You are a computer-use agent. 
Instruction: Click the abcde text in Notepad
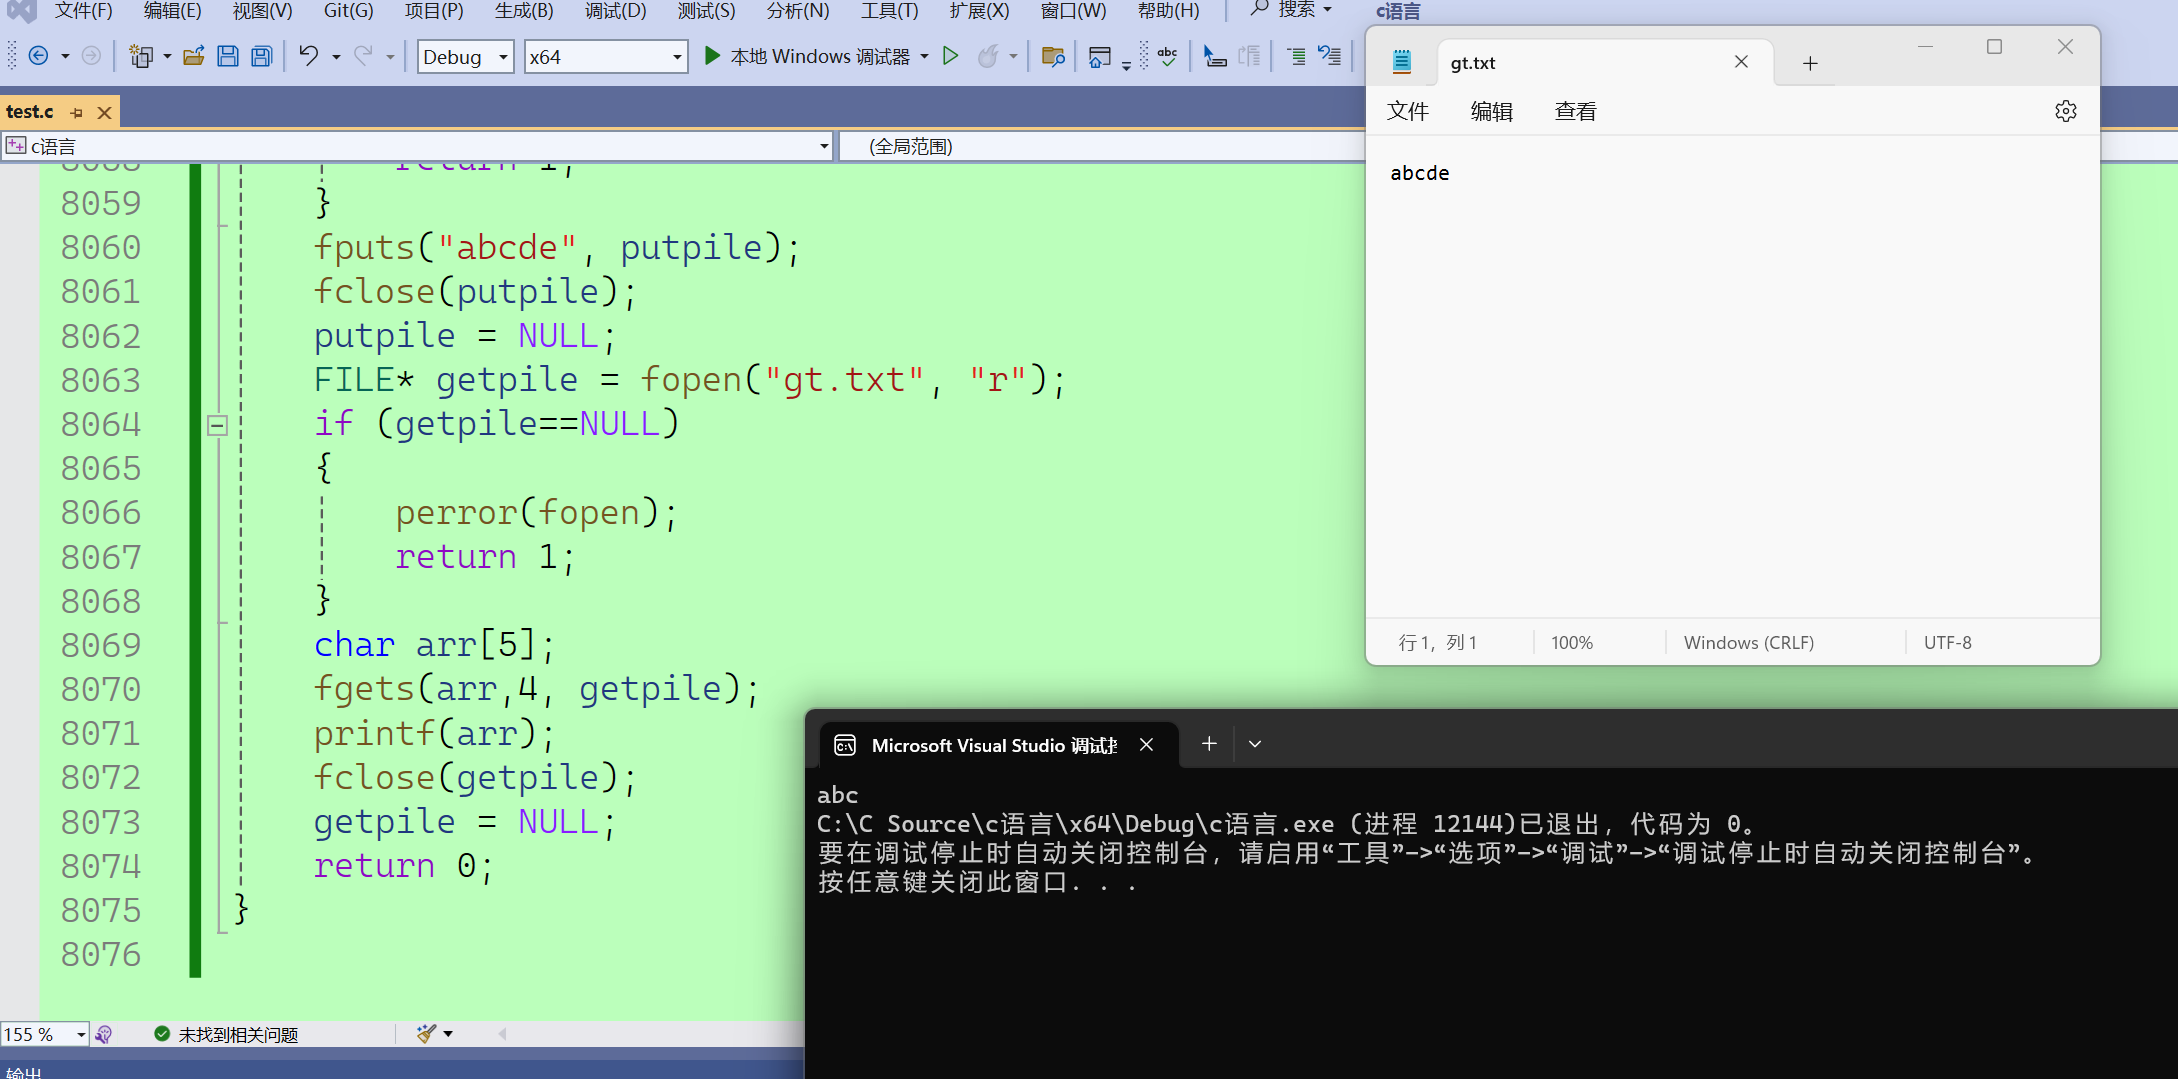tap(1420, 173)
